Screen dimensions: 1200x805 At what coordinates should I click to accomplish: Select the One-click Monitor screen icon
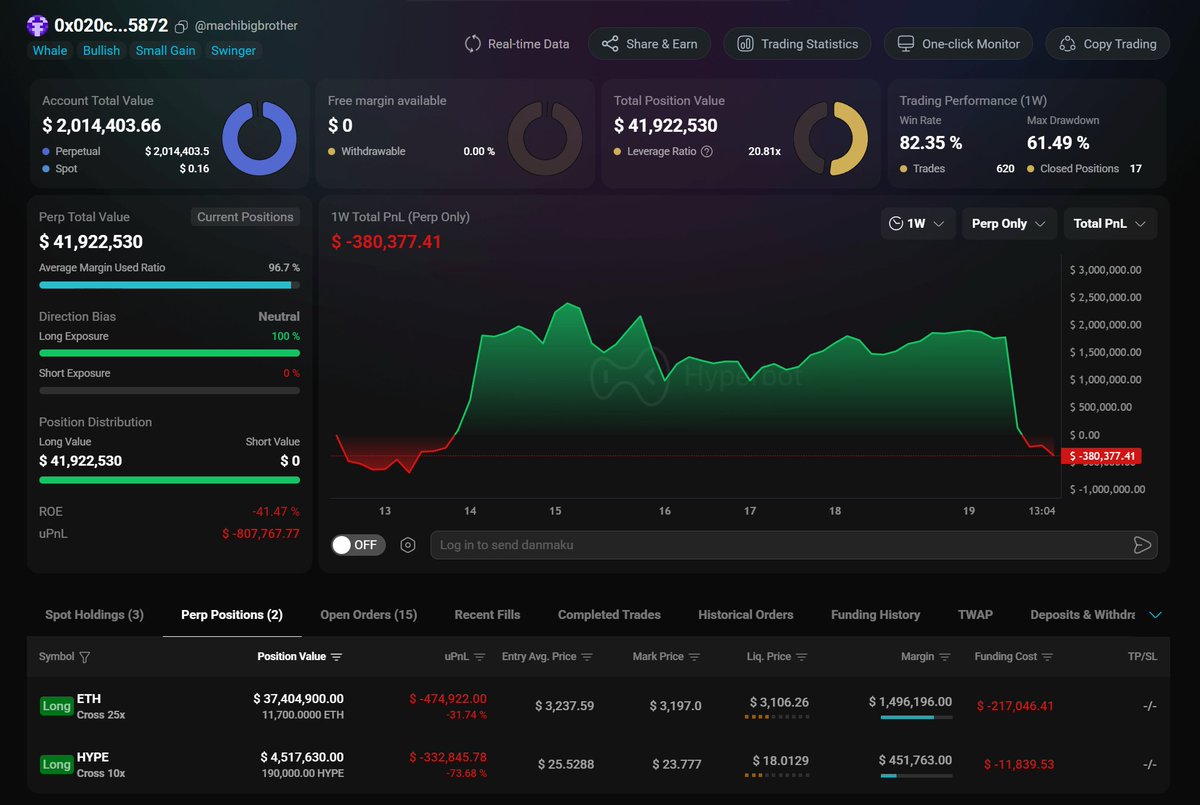pos(906,44)
